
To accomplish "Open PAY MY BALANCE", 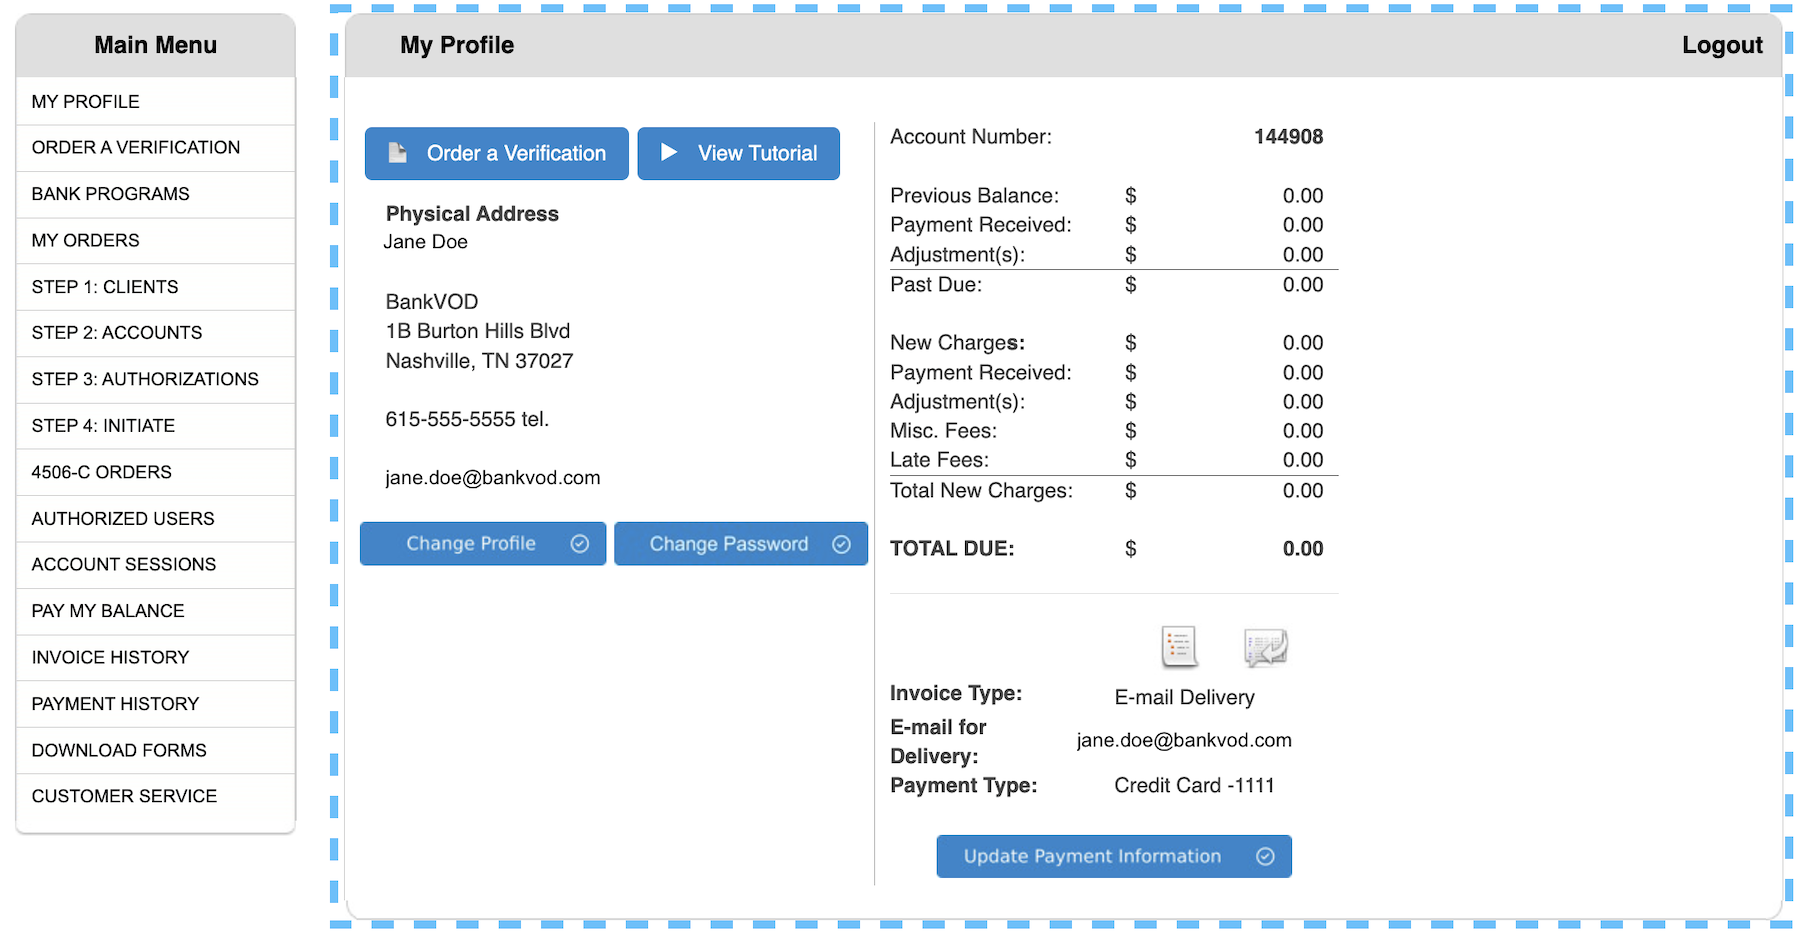I will tap(108, 611).
